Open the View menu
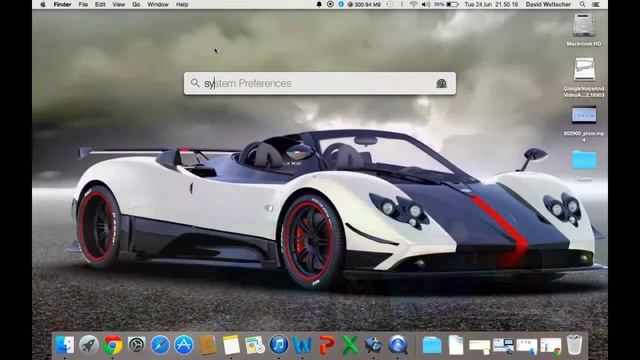Screen dimensions: 640x360 pyautogui.click(x=119, y=4)
